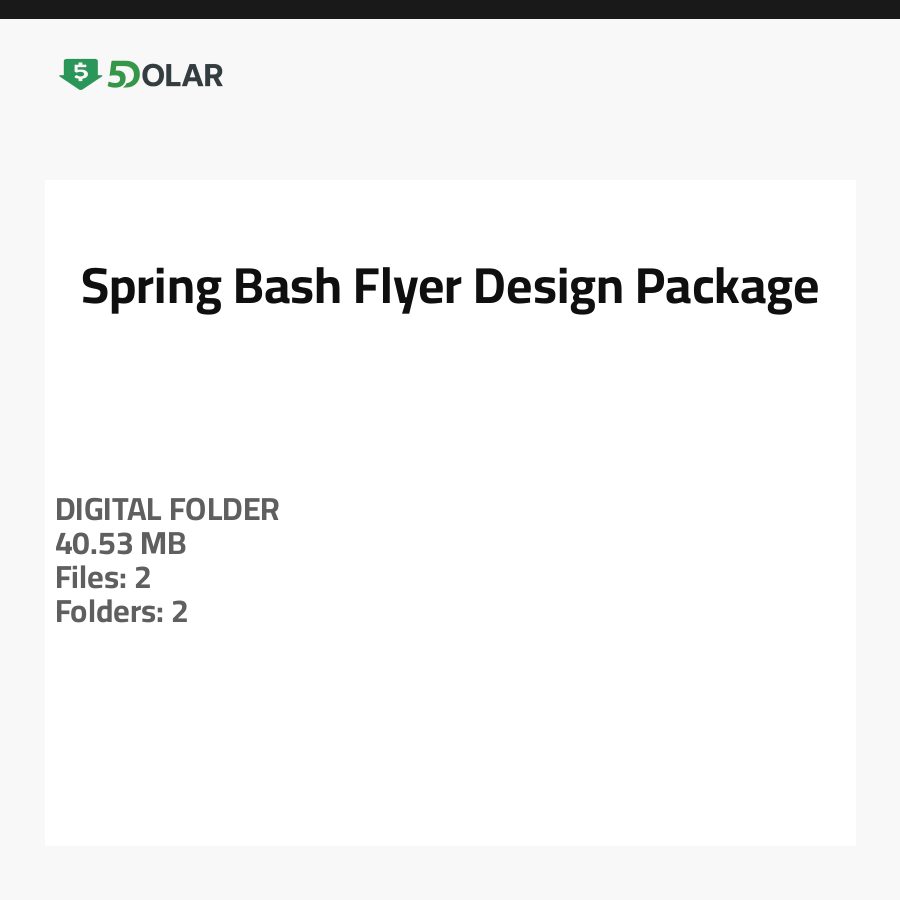The height and width of the screenshot is (900, 900).
Task: Click the 40.53 MB size text
Action: [x=121, y=544]
